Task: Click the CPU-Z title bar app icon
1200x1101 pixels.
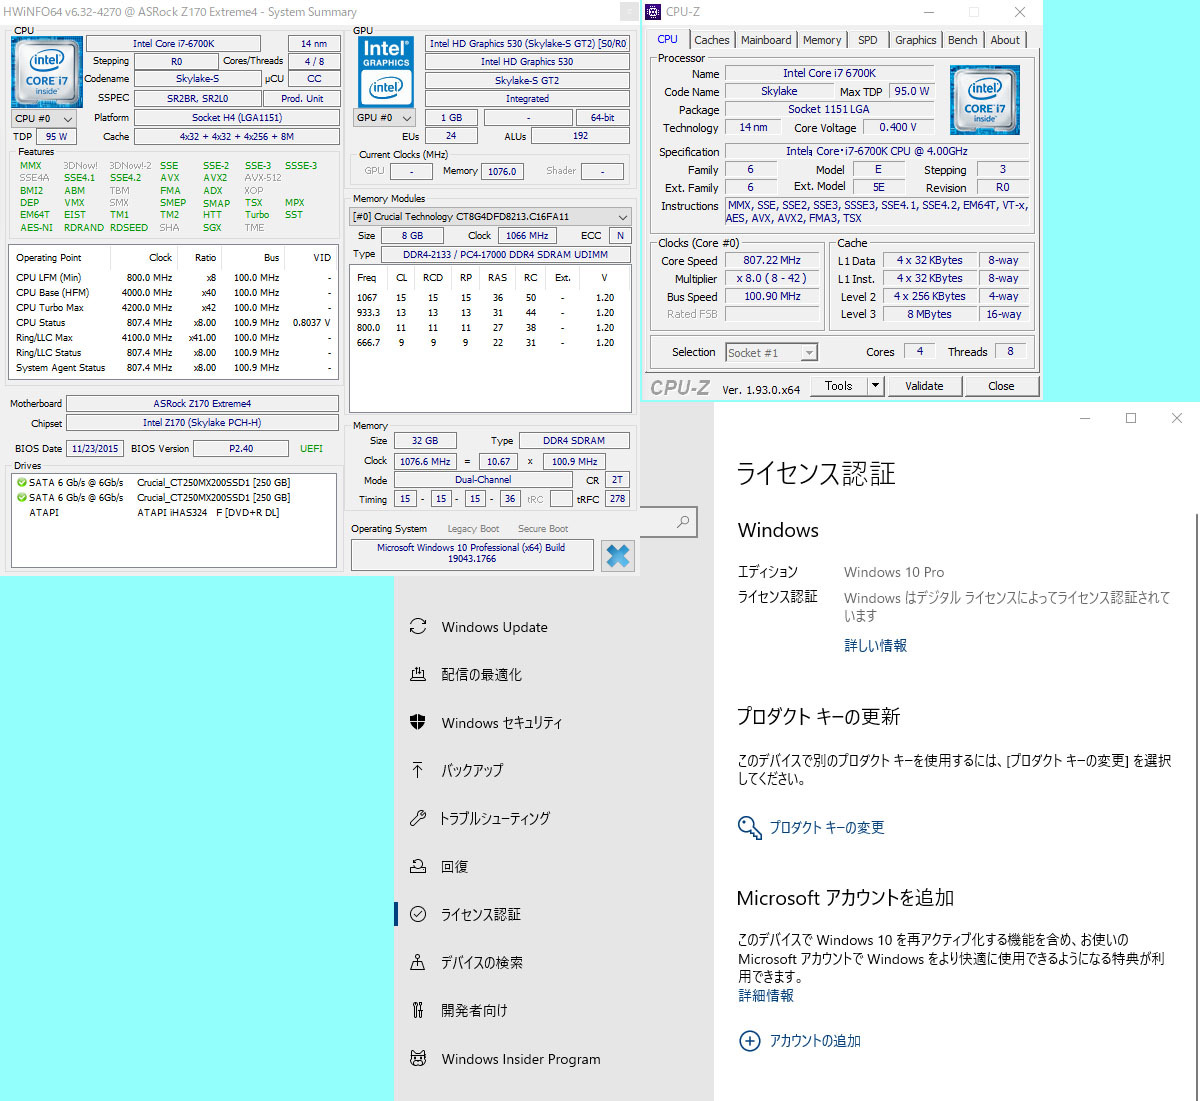Action: 653,12
